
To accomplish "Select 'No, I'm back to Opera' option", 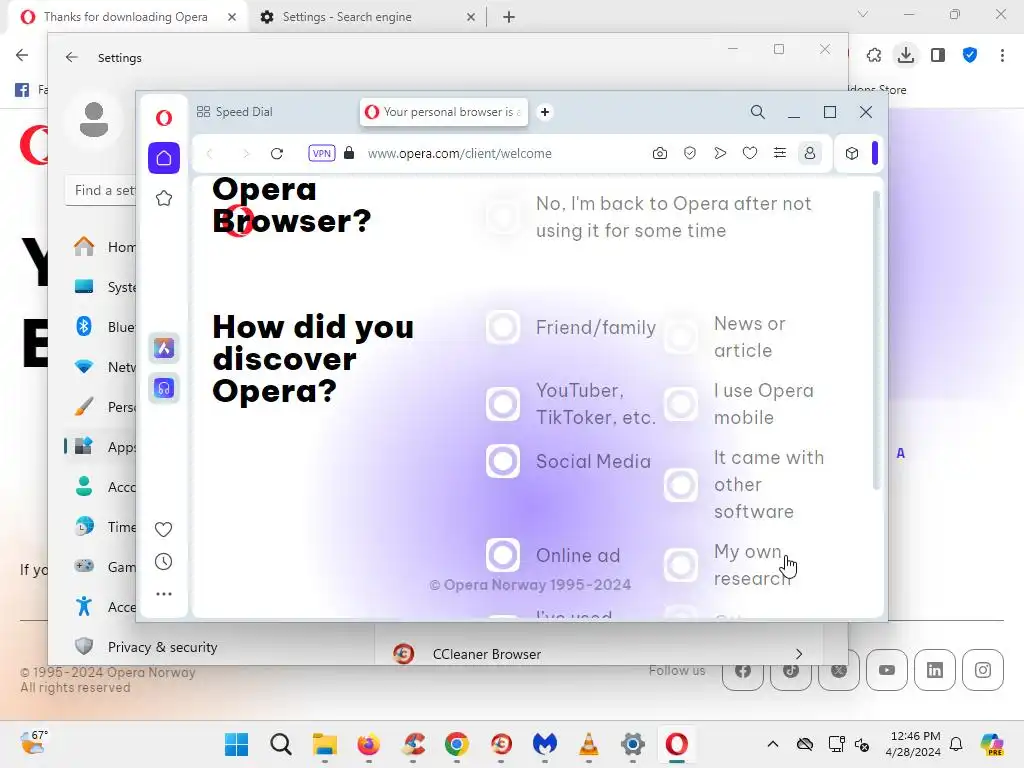I will click(x=503, y=217).
